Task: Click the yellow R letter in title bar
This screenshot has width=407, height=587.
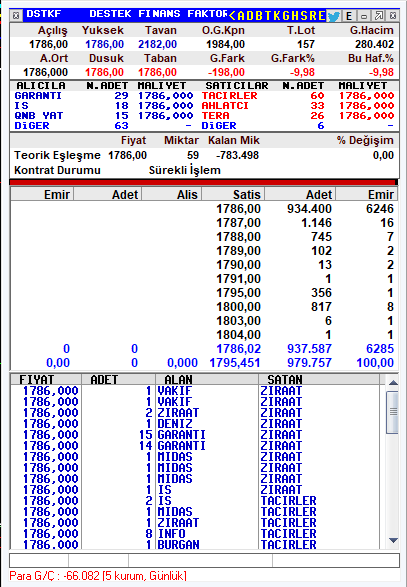Action: pos(313,15)
